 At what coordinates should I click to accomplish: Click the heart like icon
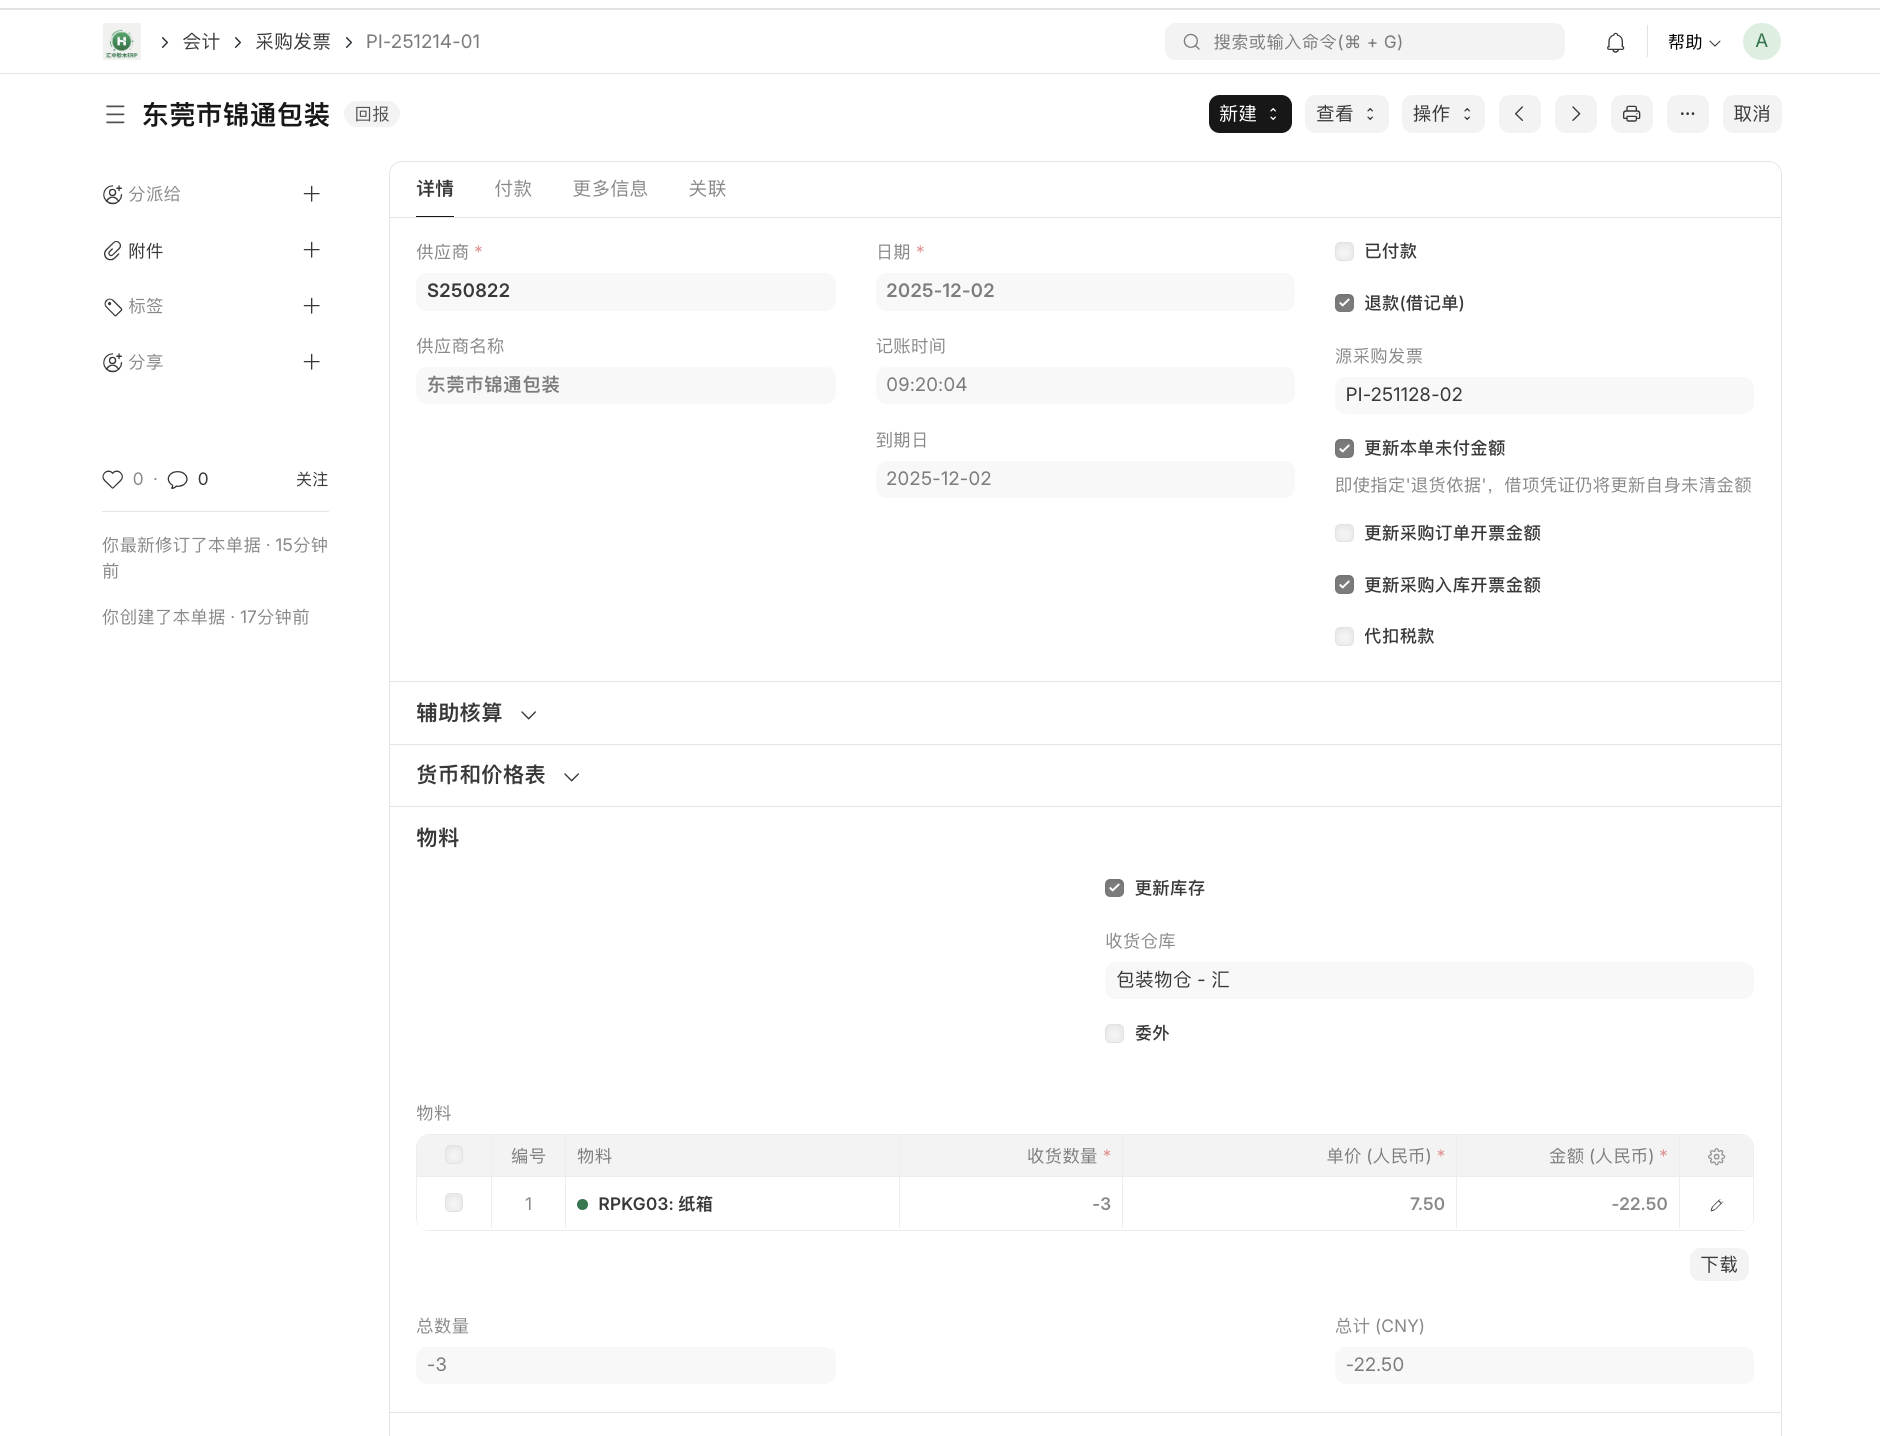tap(112, 479)
